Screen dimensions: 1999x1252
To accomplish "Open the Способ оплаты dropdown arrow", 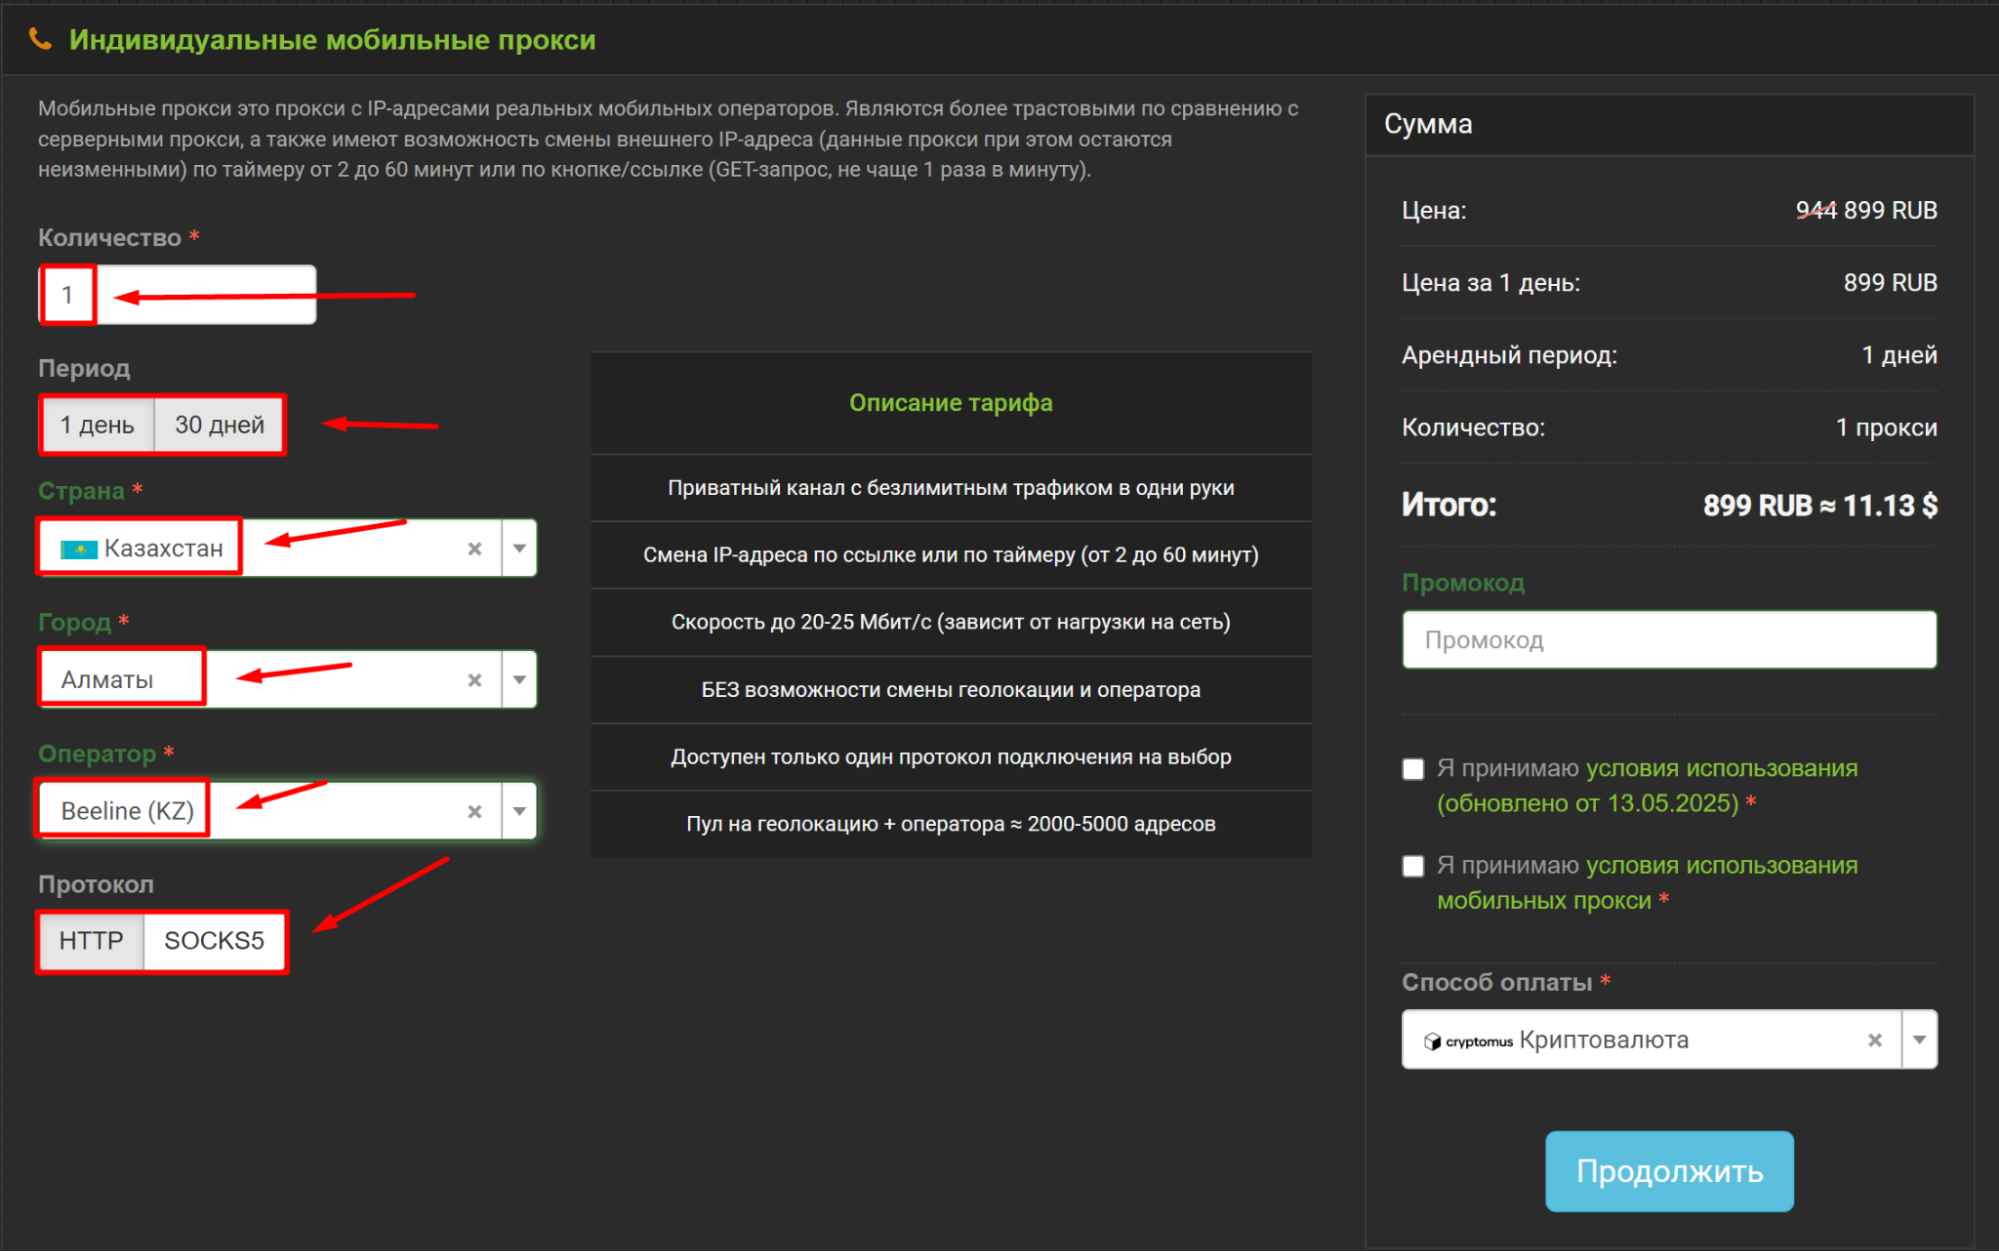I will coord(1919,1040).
